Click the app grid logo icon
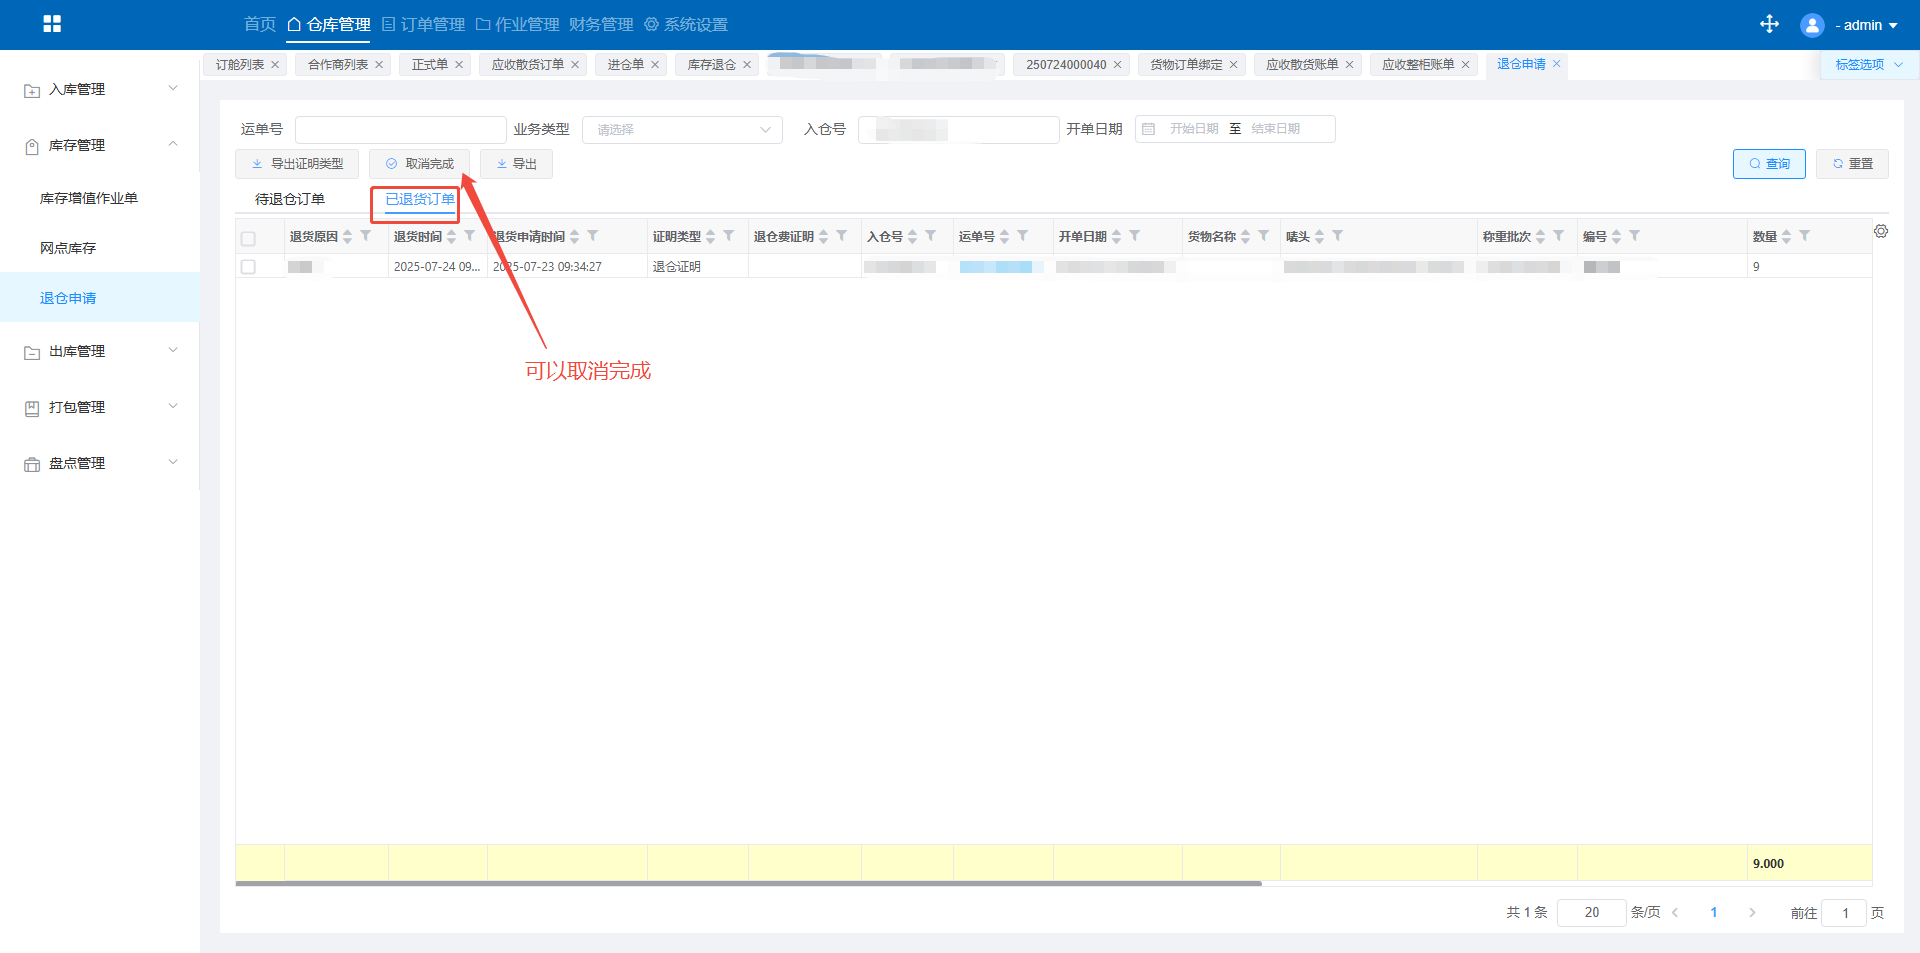 (x=52, y=24)
